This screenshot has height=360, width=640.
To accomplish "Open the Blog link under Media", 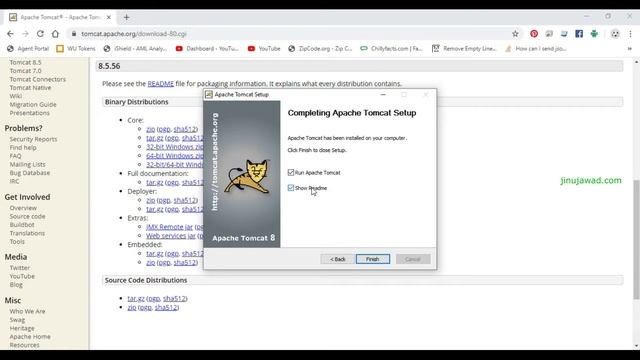I will 16,284.
